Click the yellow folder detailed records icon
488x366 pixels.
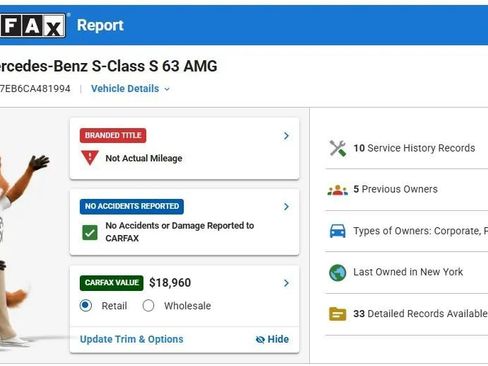[338, 314]
